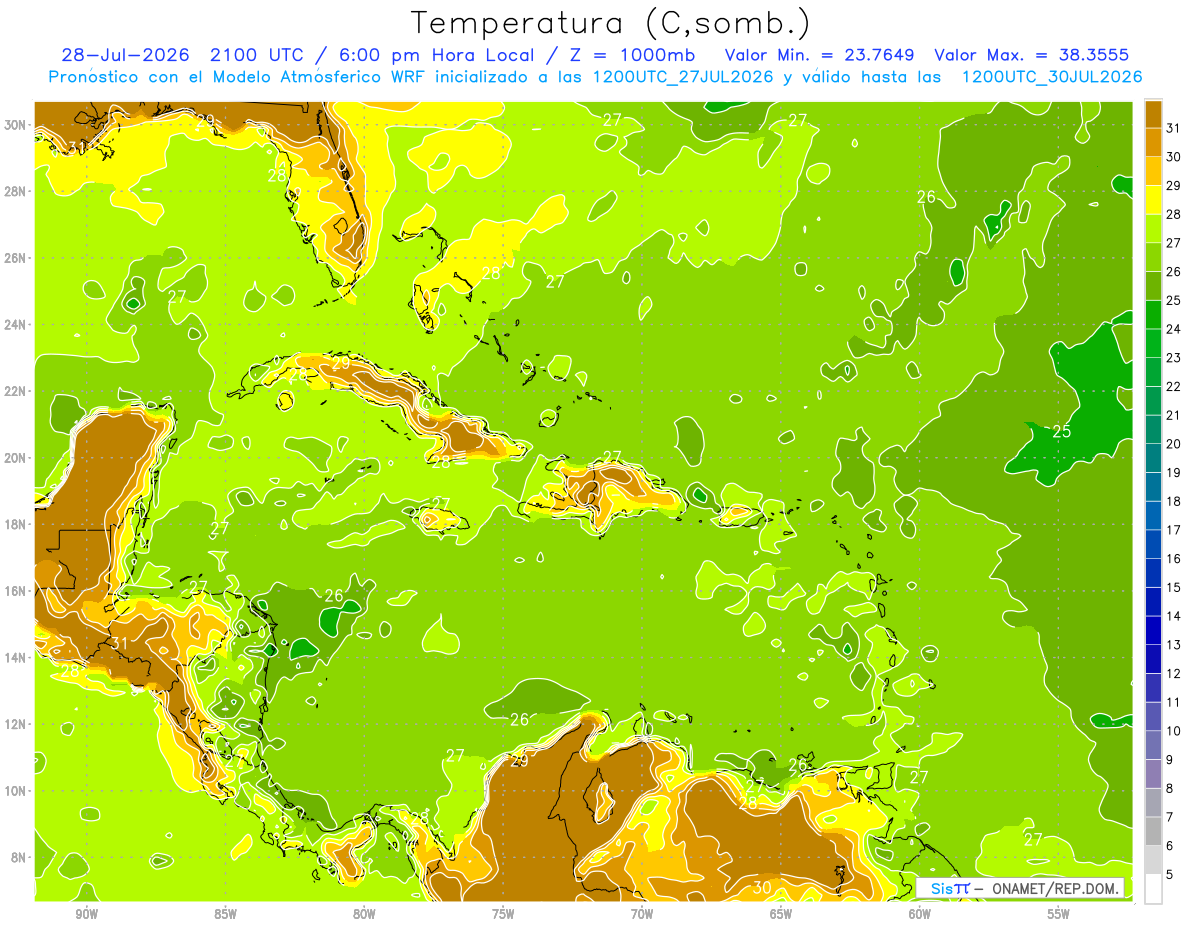Click the 18N latitude axis label
Viewport: 1200px width, 927px height.
pos(15,524)
